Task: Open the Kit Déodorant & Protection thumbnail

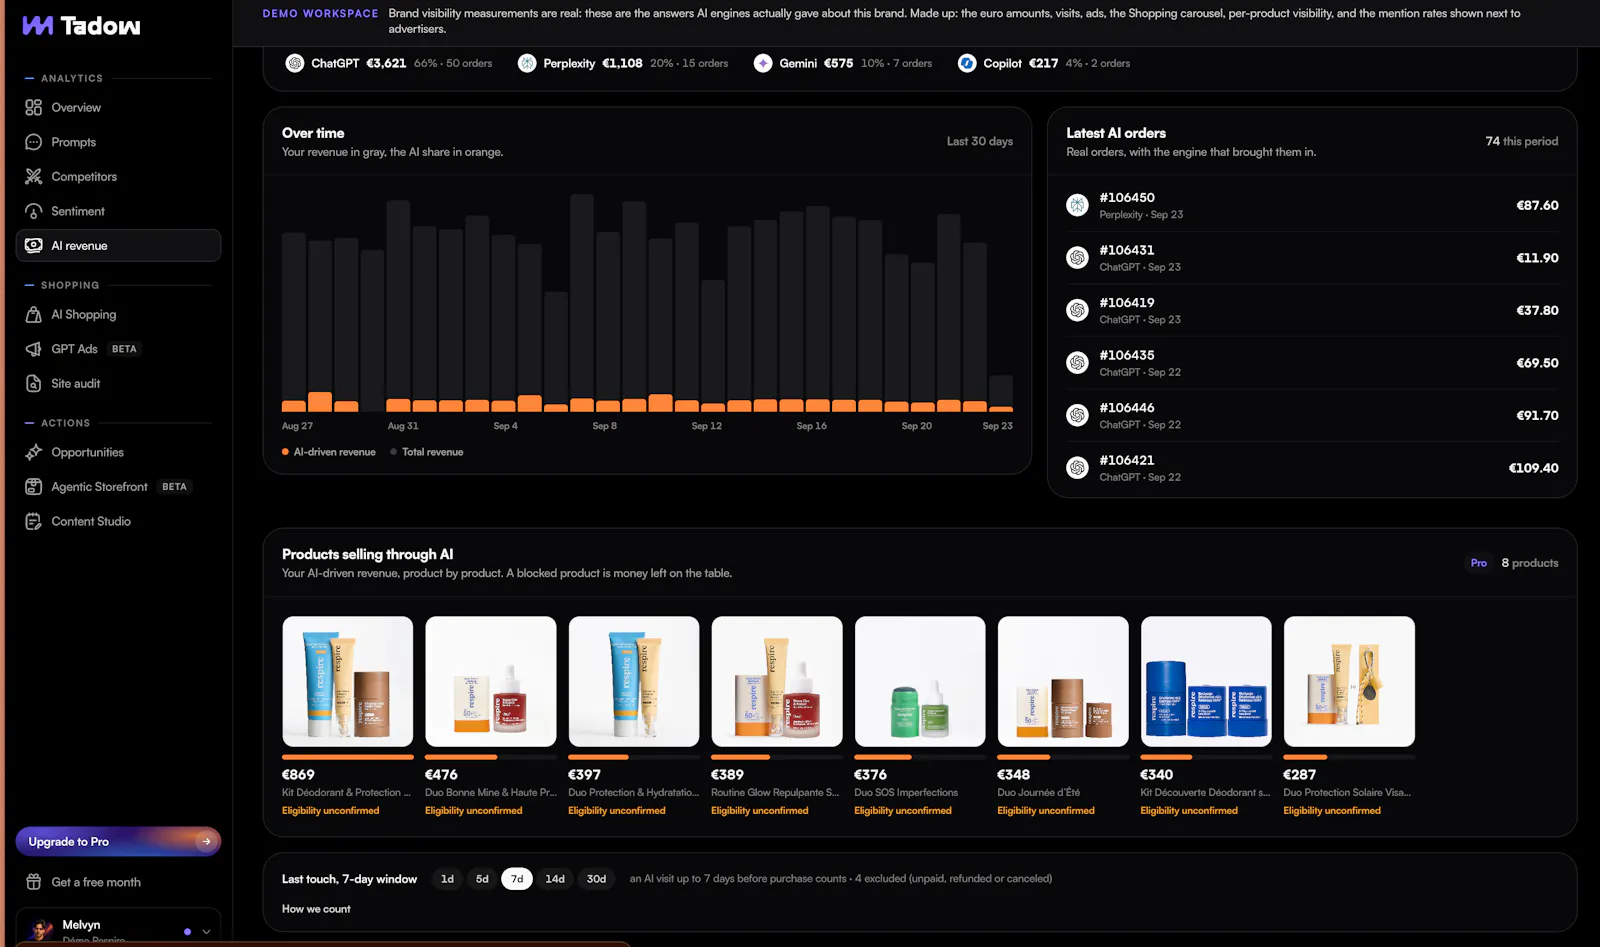Action: click(348, 681)
